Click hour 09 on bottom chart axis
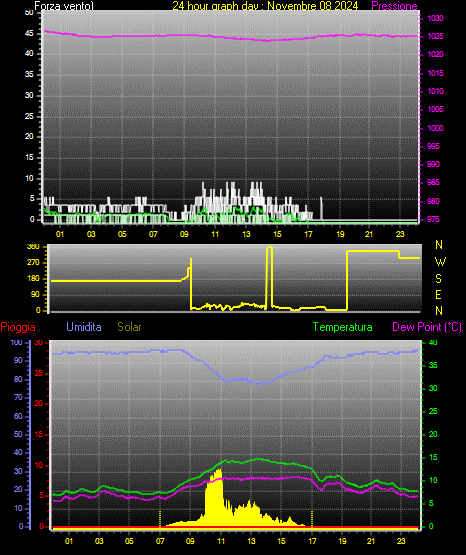Image resolution: width=466 pixels, height=555 pixels. (190, 541)
